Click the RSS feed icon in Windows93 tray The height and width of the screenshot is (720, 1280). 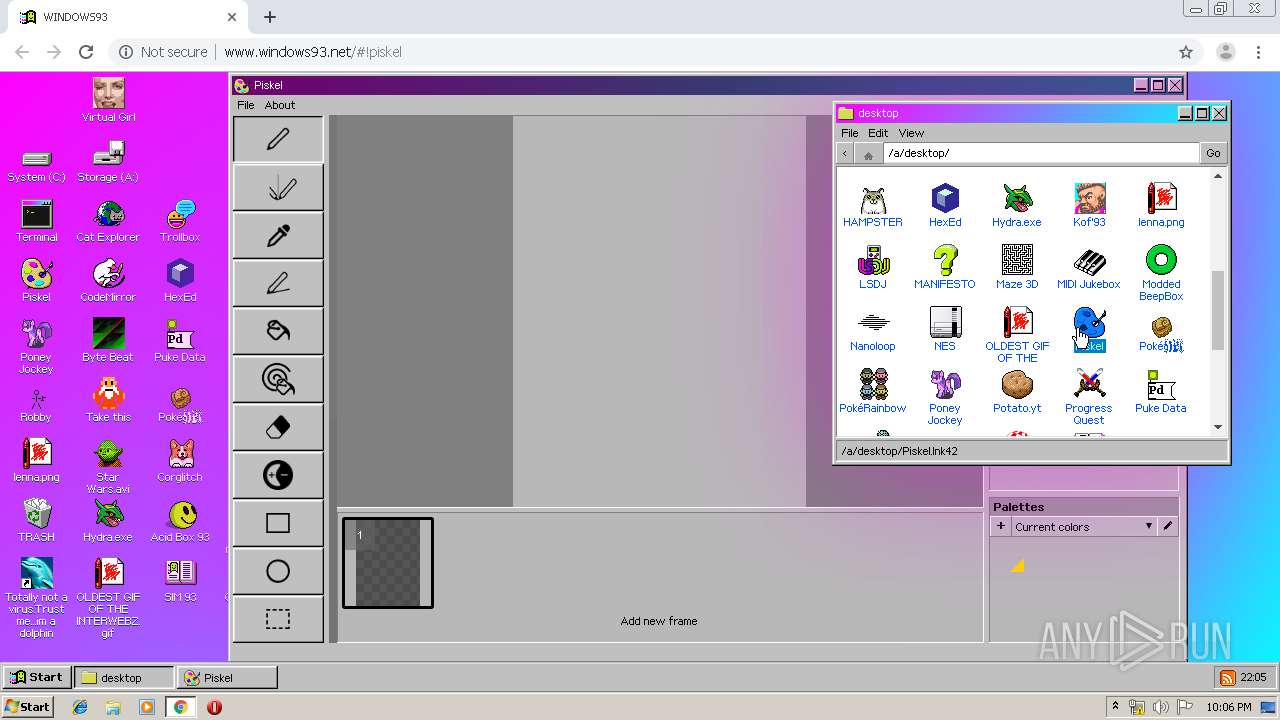[x=1227, y=677]
